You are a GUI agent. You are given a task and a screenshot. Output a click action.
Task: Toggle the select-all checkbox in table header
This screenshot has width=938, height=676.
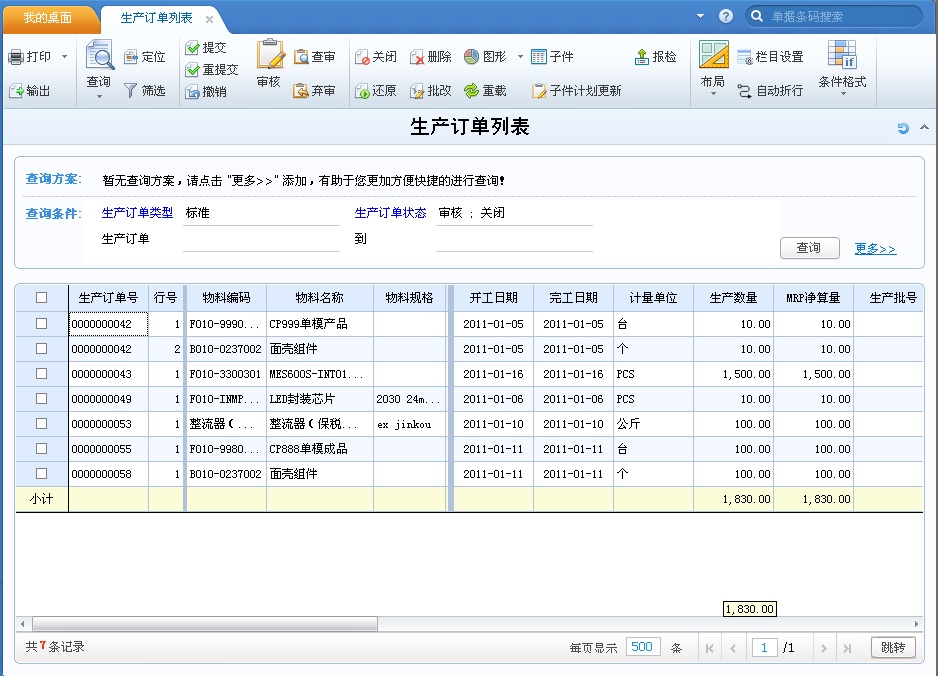click(x=41, y=297)
